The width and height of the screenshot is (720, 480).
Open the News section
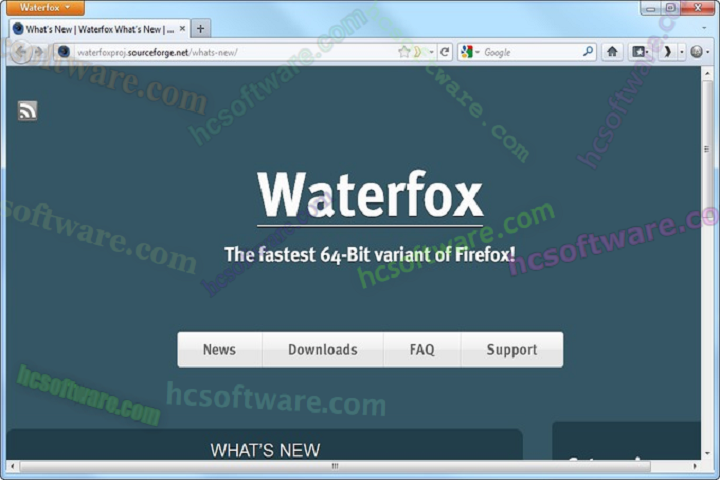[x=219, y=350]
